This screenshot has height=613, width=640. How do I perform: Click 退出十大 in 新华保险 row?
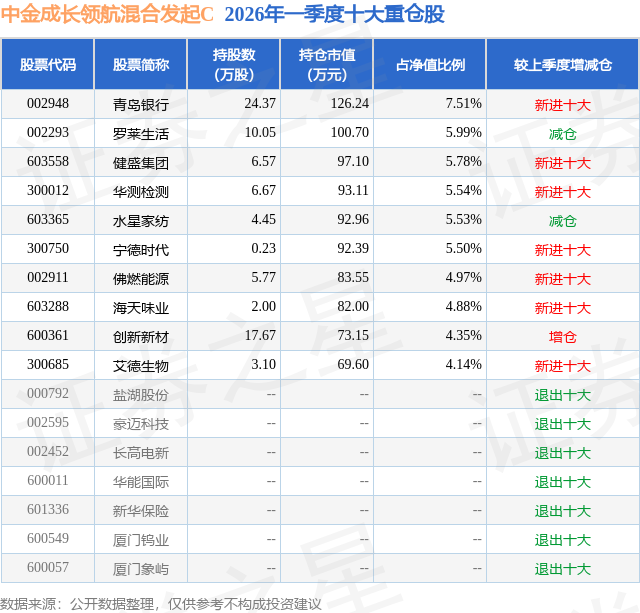(x=563, y=511)
